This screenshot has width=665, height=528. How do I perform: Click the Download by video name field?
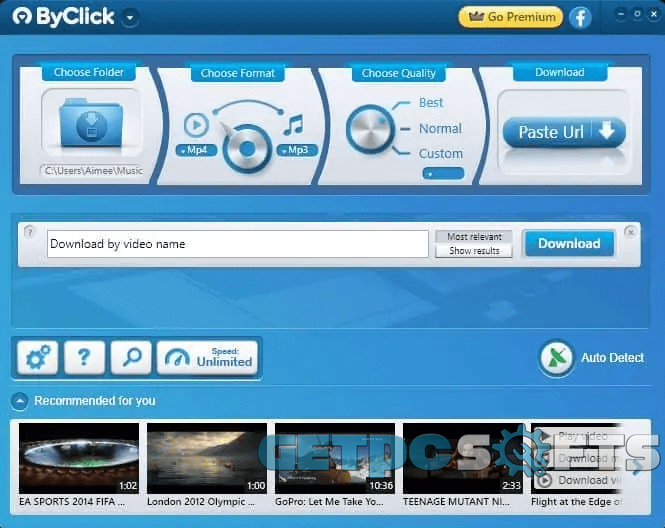[238, 244]
